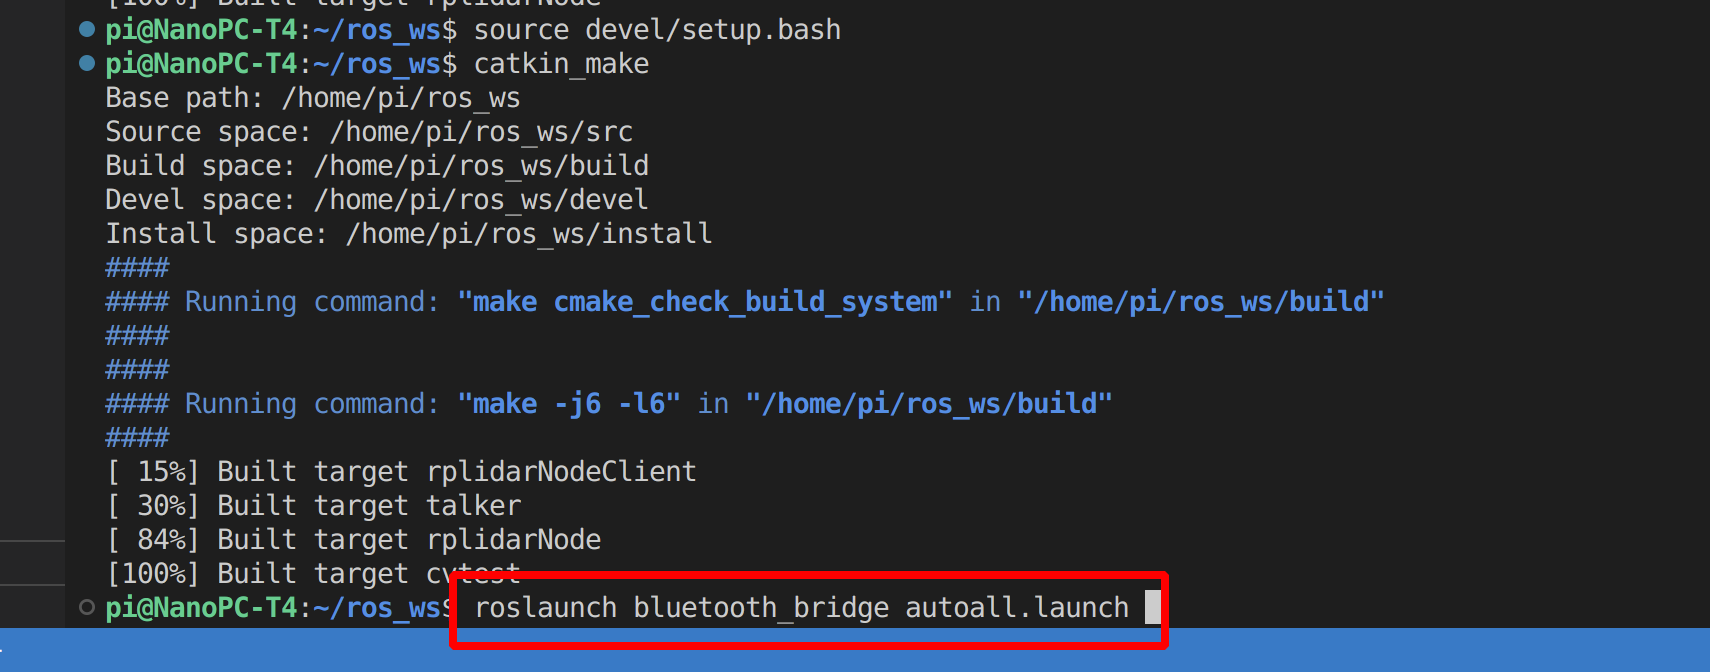Click build path after cmake_check_build_system command
Viewport: 1710px width, 672px height.
pos(1200,302)
